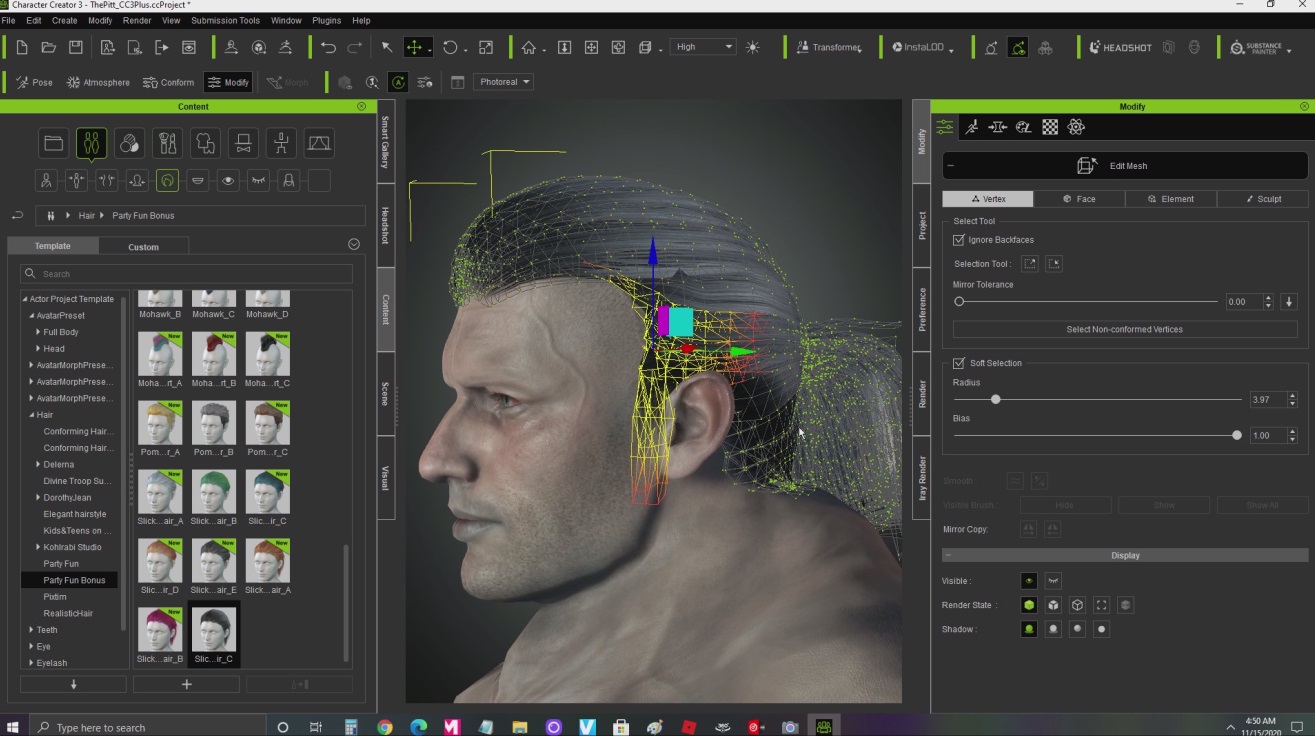
Task: Collapse the Hair tree node
Action: (31, 415)
